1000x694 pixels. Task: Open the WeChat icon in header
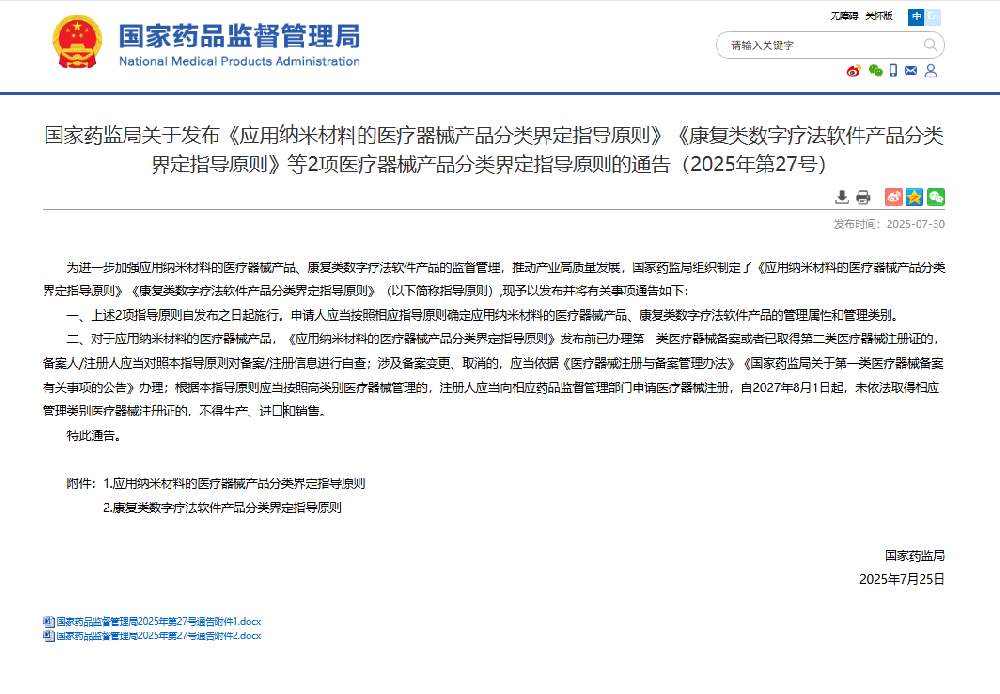click(x=875, y=71)
